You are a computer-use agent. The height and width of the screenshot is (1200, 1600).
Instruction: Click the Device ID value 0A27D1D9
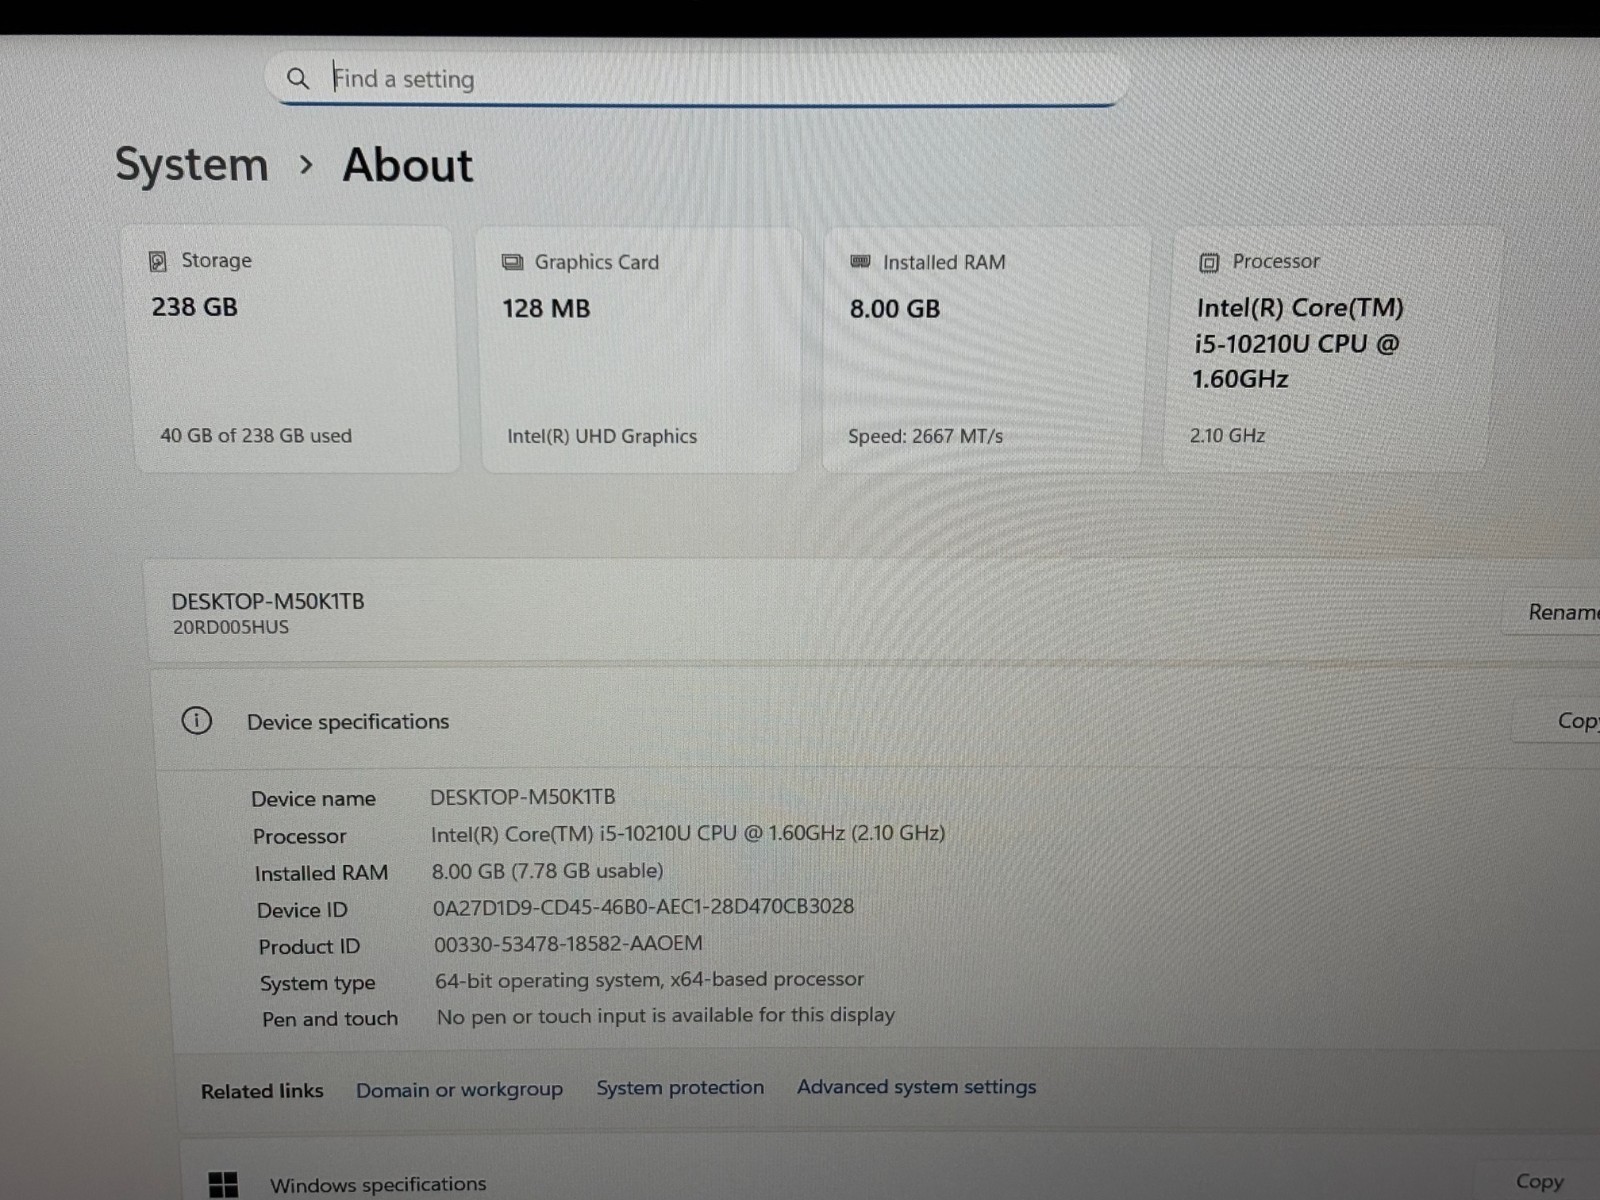(644, 907)
